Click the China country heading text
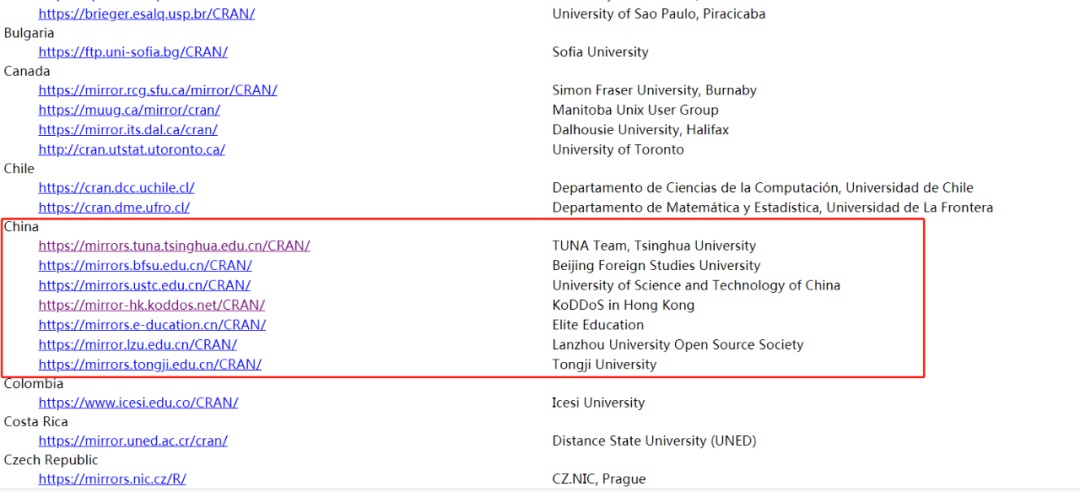 (21, 226)
